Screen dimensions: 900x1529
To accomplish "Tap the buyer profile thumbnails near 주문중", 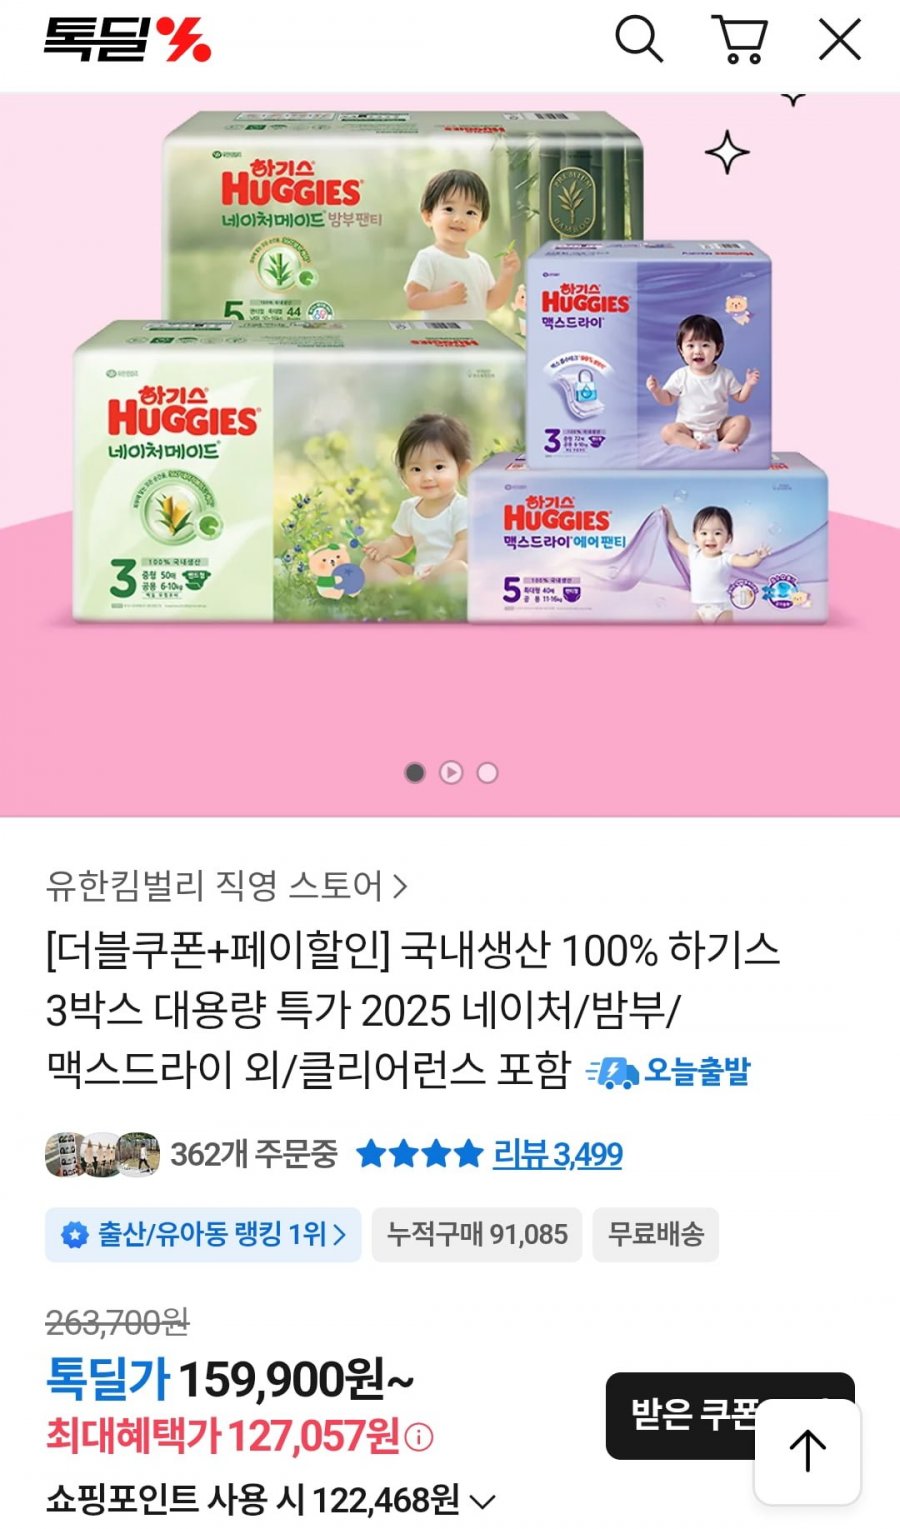I will (102, 1154).
